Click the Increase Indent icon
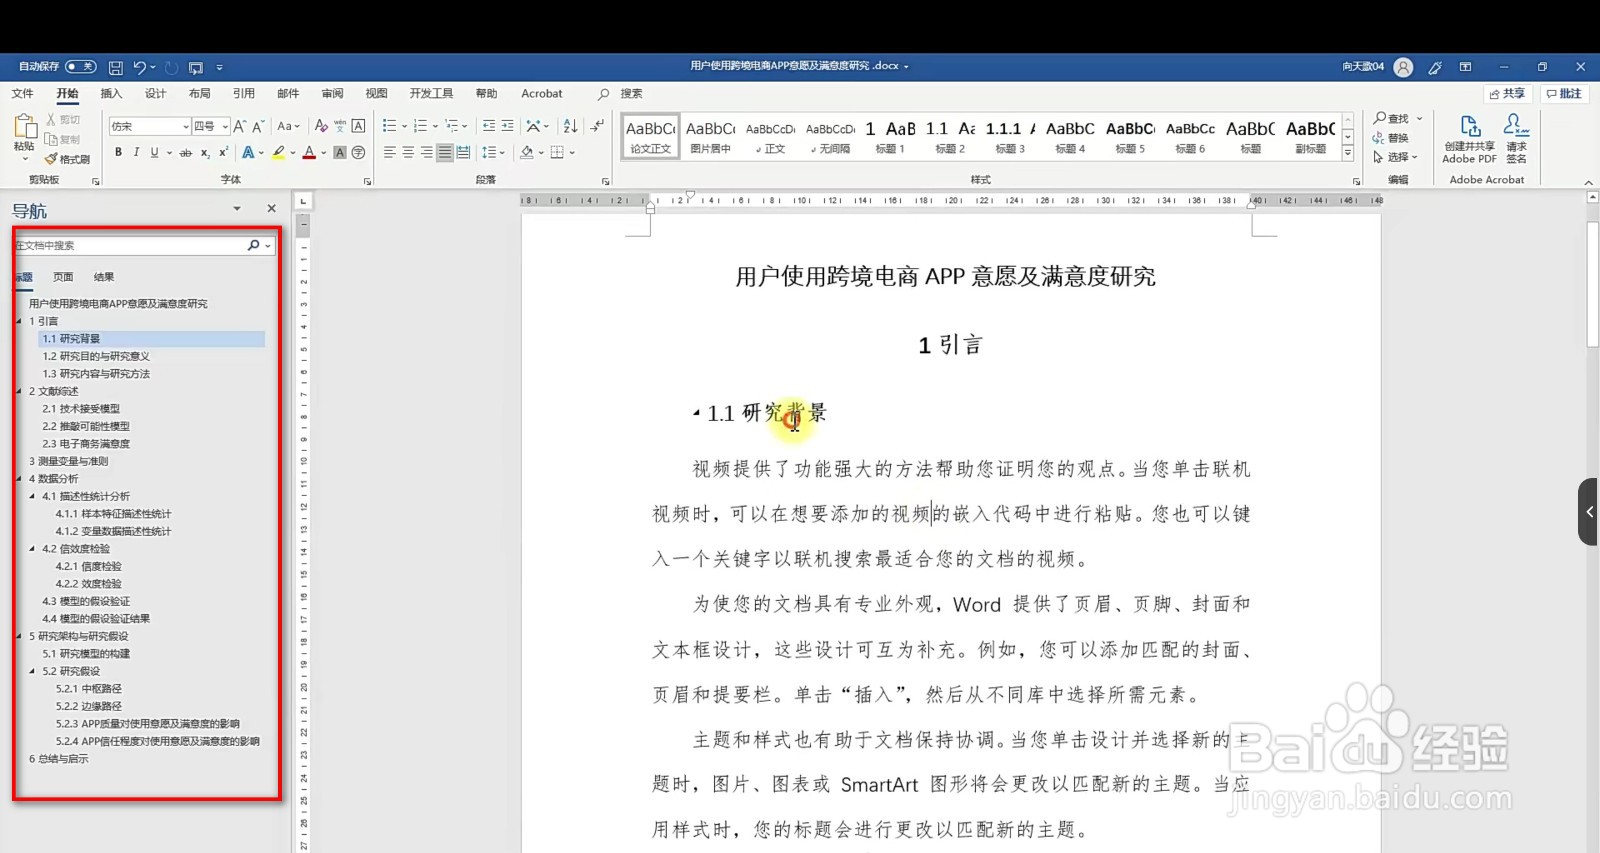1600x853 pixels. click(508, 126)
